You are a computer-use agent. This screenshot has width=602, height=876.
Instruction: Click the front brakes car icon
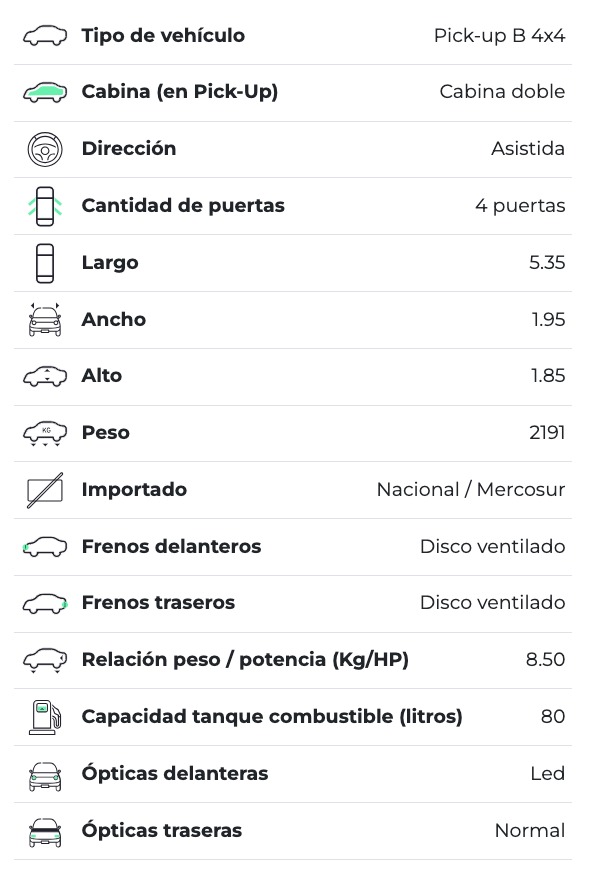pyautogui.click(x=44, y=547)
